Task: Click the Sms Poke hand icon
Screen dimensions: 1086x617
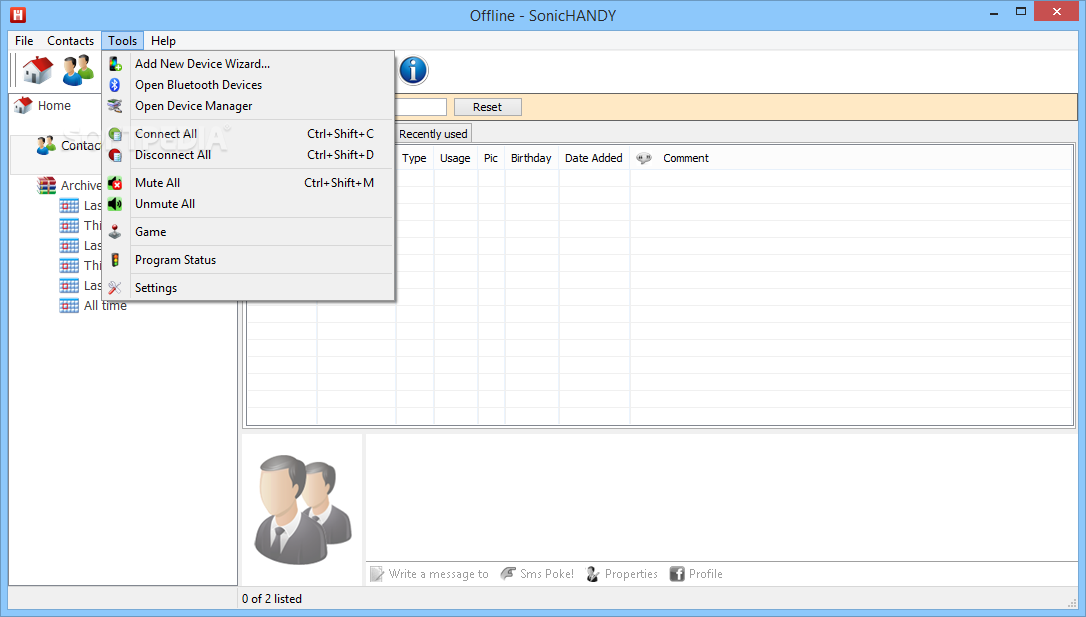Action: tap(508, 573)
